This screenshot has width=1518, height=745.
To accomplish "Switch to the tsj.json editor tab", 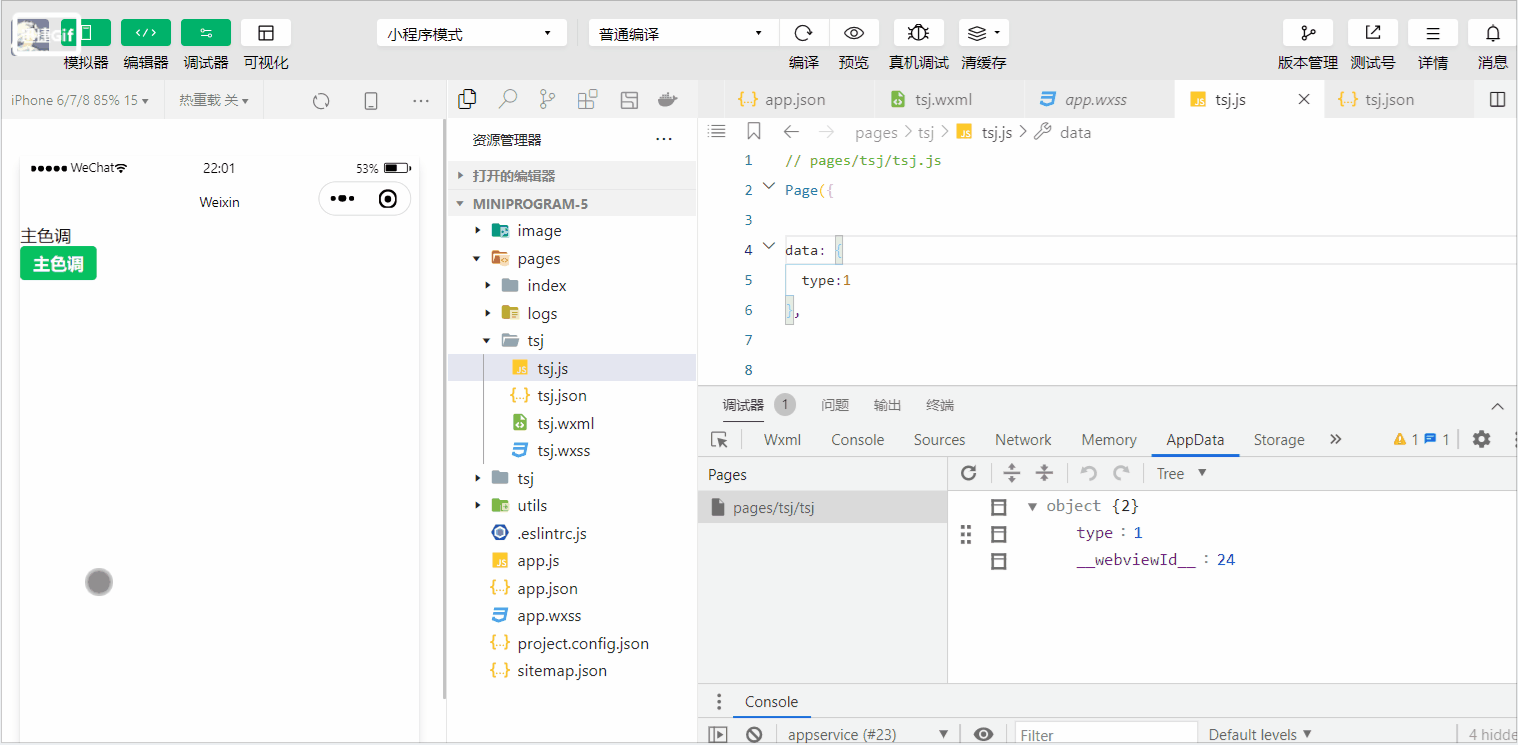I will pyautogui.click(x=1399, y=99).
